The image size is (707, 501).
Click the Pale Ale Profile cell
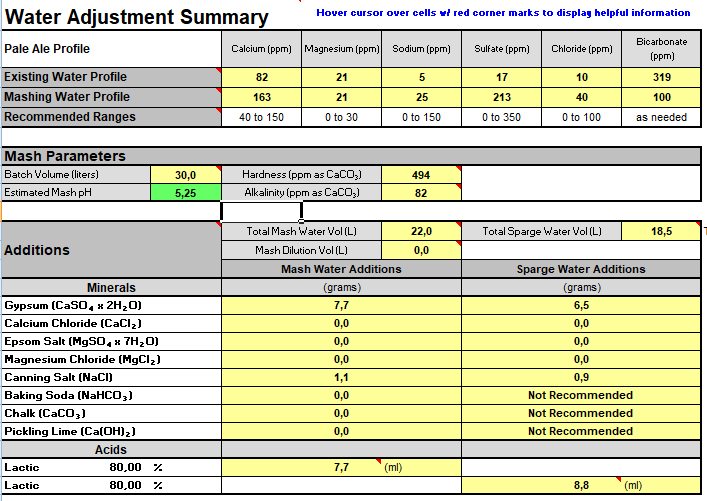coord(110,49)
